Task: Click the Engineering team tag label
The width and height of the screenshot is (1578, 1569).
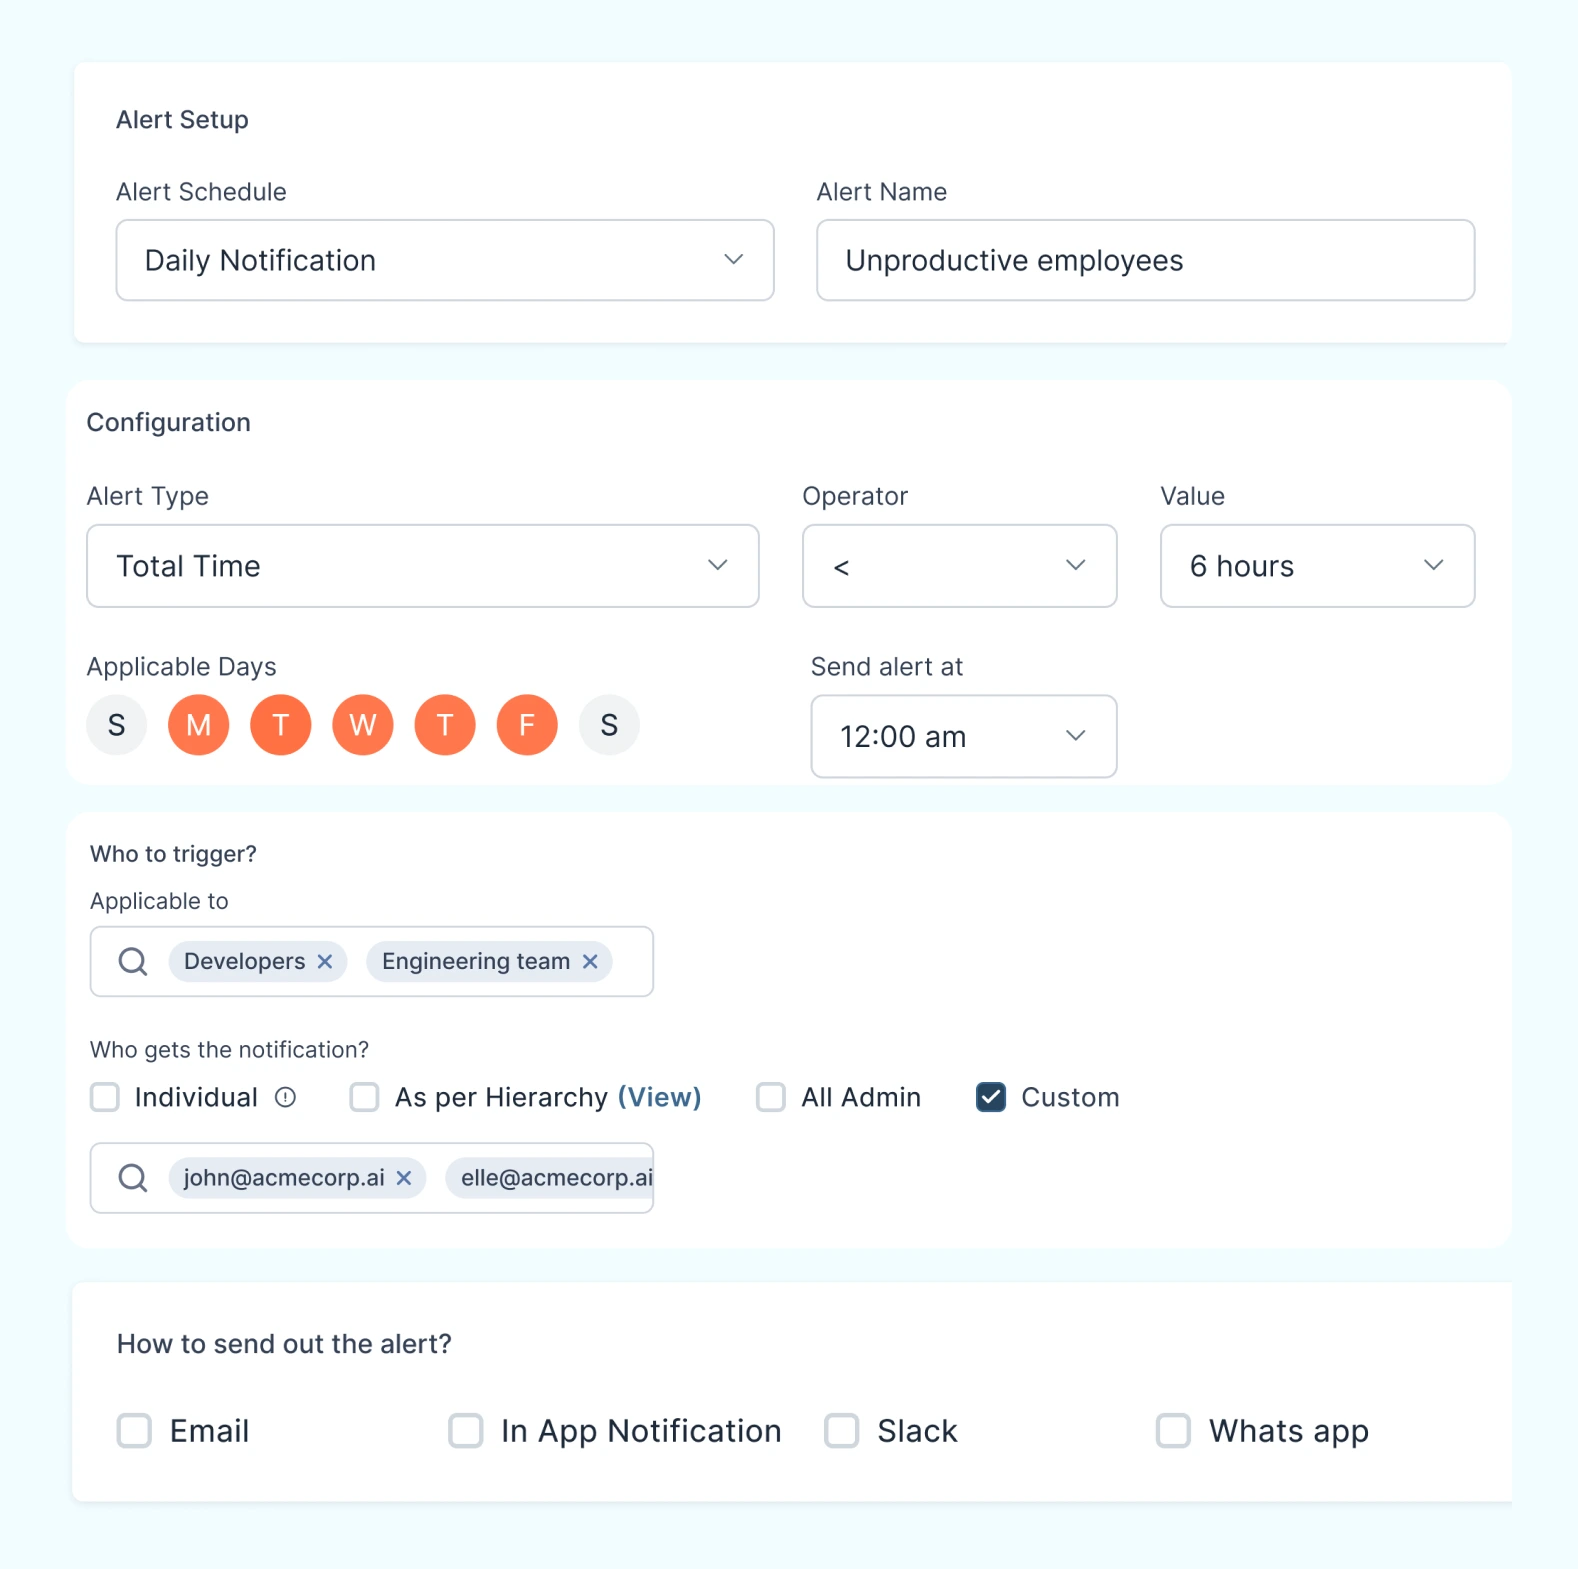Action: (476, 961)
